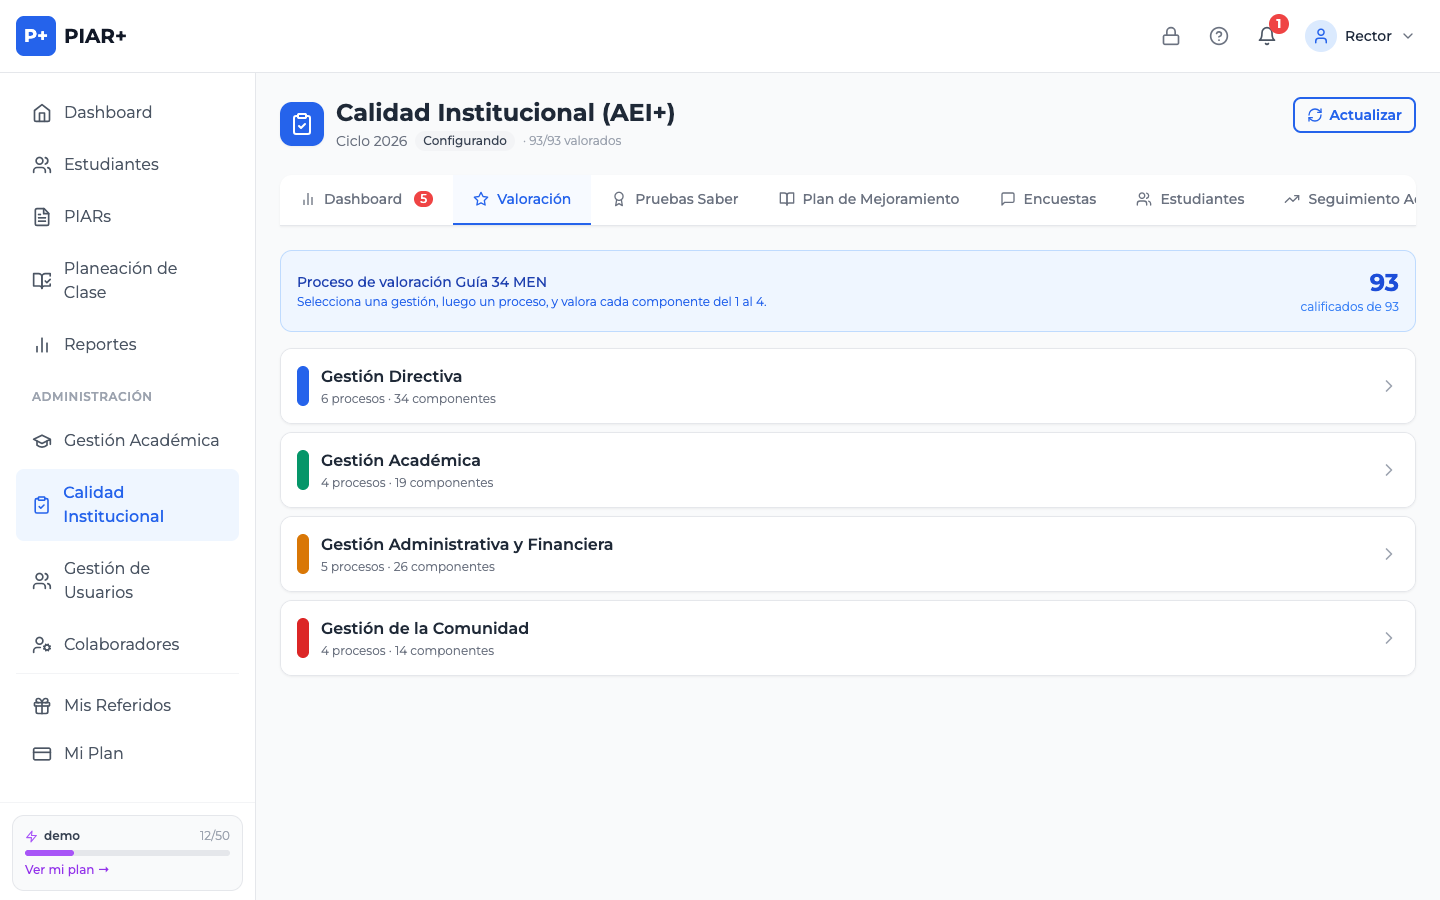1440x900 pixels.
Task: Expand Gestión Directiva chevron
Action: [1389, 386]
